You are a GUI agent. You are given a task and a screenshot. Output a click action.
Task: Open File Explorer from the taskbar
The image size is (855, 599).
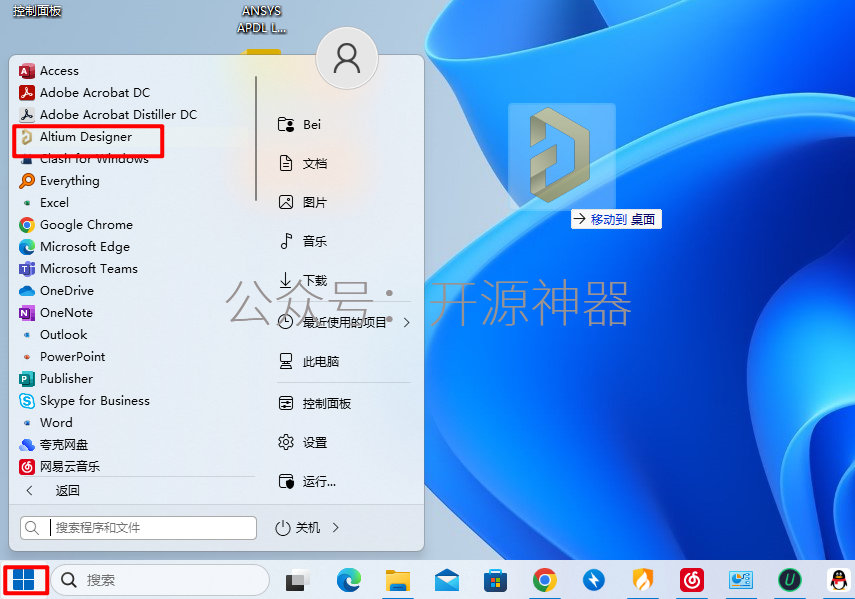pos(398,580)
